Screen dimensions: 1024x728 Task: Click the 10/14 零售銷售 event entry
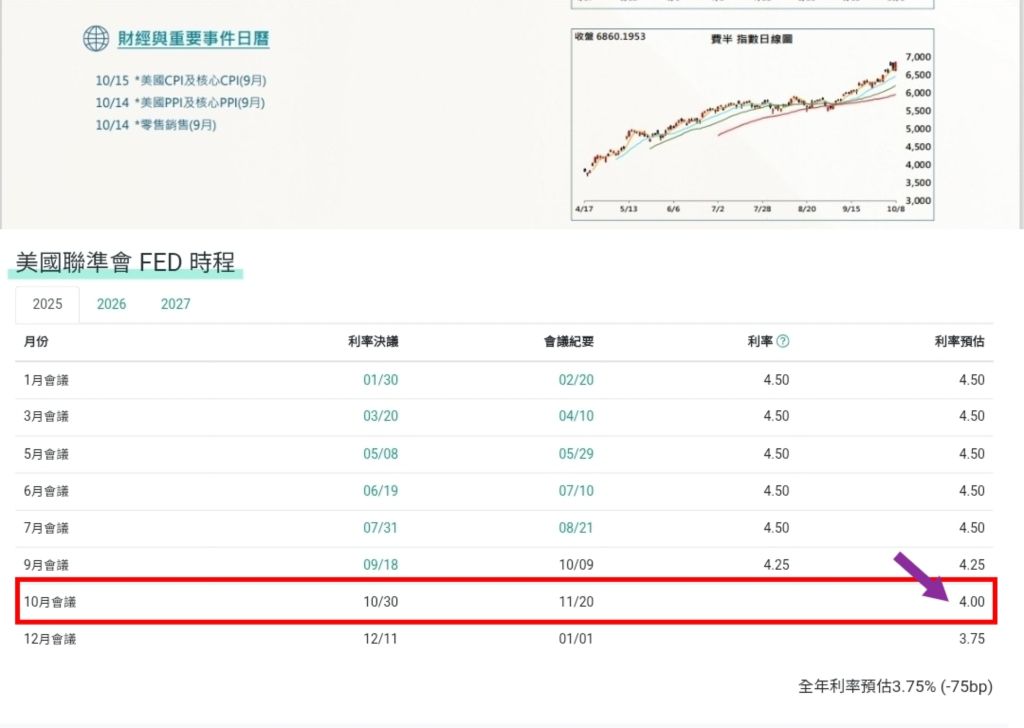[155, 125]
